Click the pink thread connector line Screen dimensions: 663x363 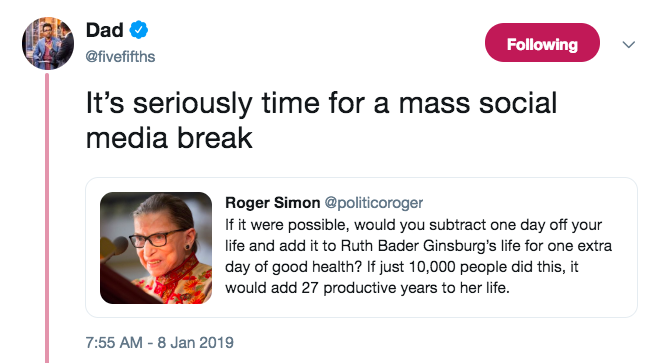pos(47,218)
